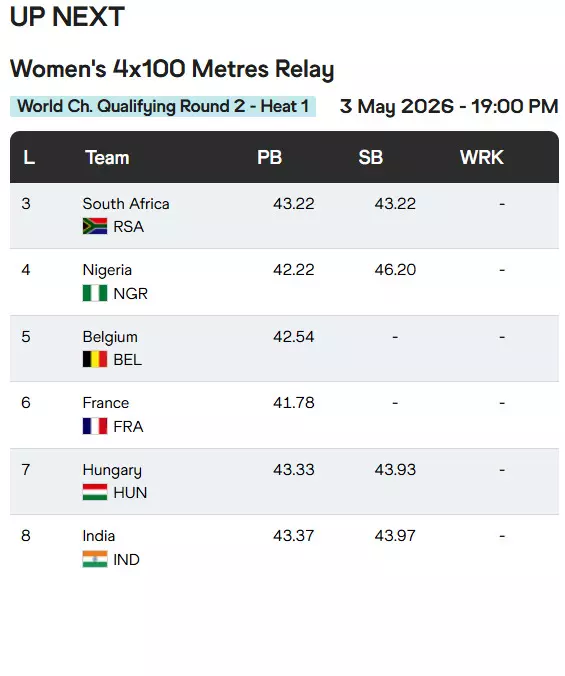This screenshot has width=565, height=676.
Task: Click the South Africa flag icon
Action: (95, 226)
